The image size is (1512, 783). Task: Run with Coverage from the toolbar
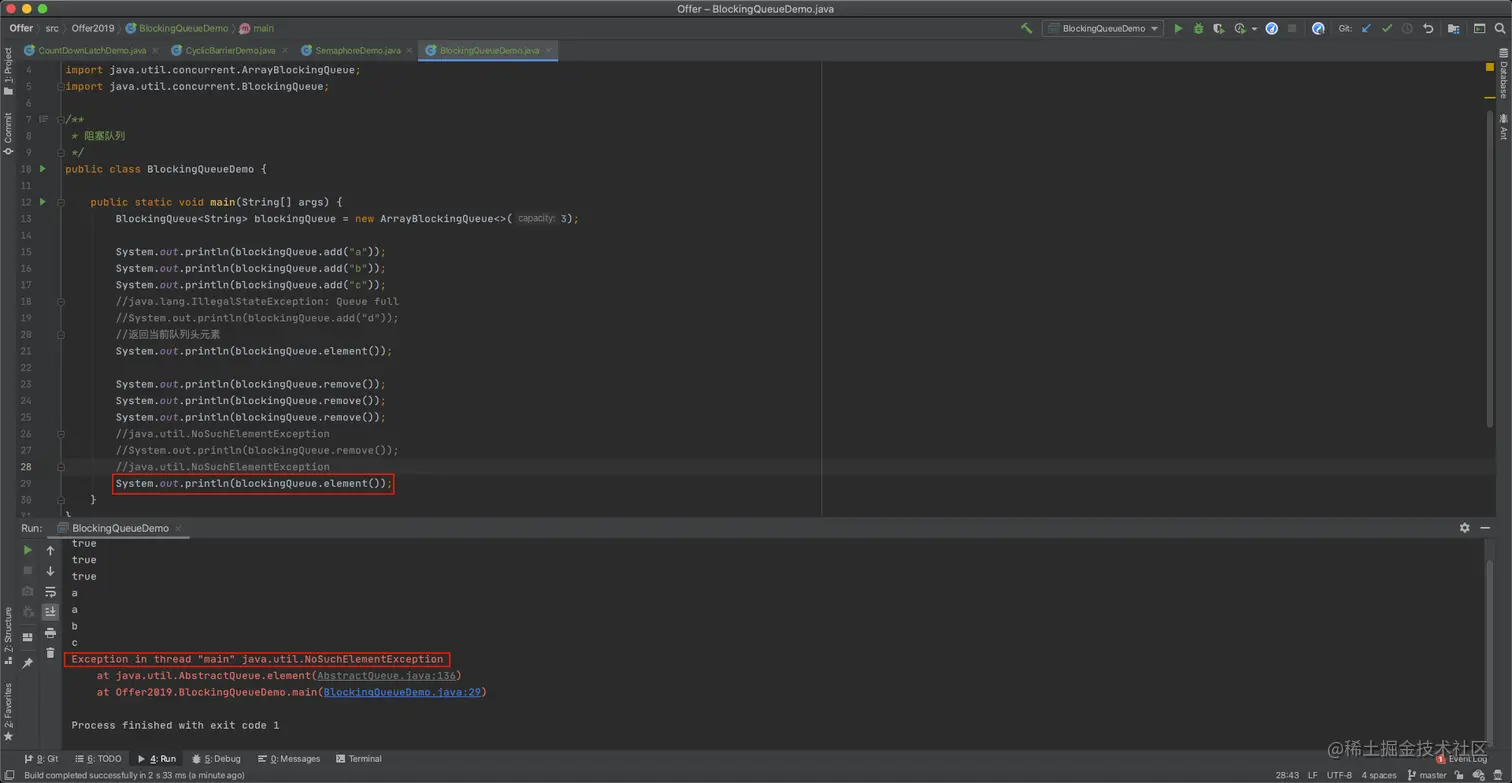click(x=1218, y=29)
